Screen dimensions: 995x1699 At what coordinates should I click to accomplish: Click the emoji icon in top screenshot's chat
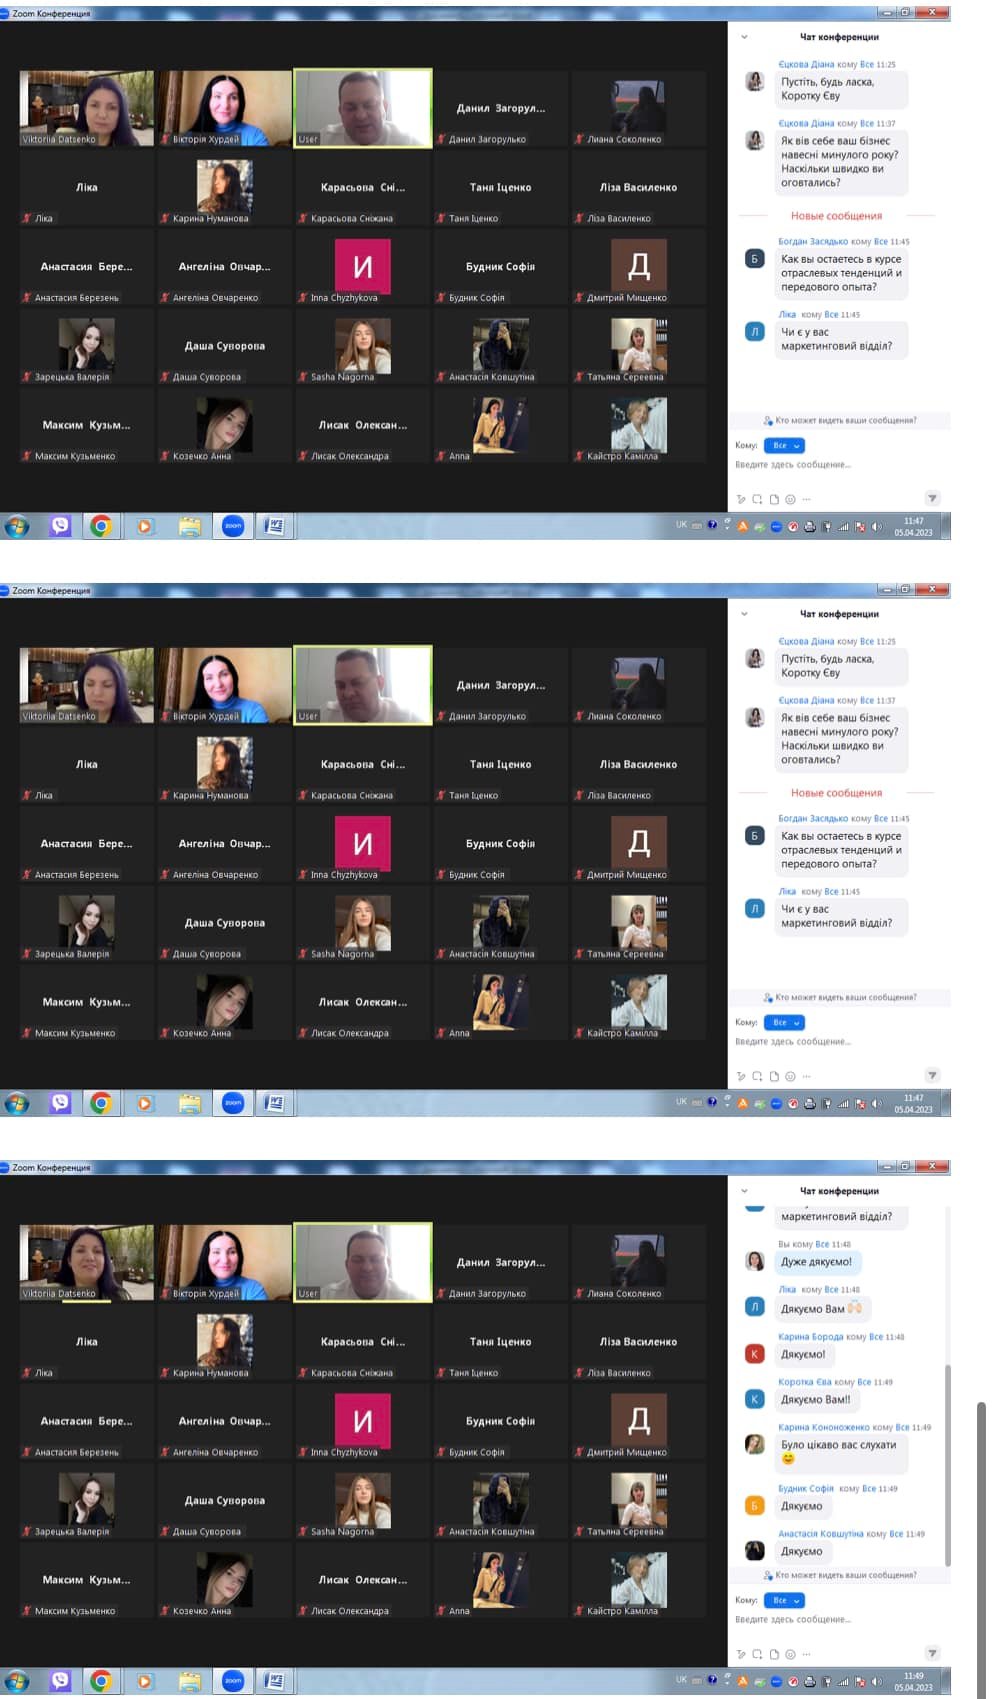pos(790,499)
